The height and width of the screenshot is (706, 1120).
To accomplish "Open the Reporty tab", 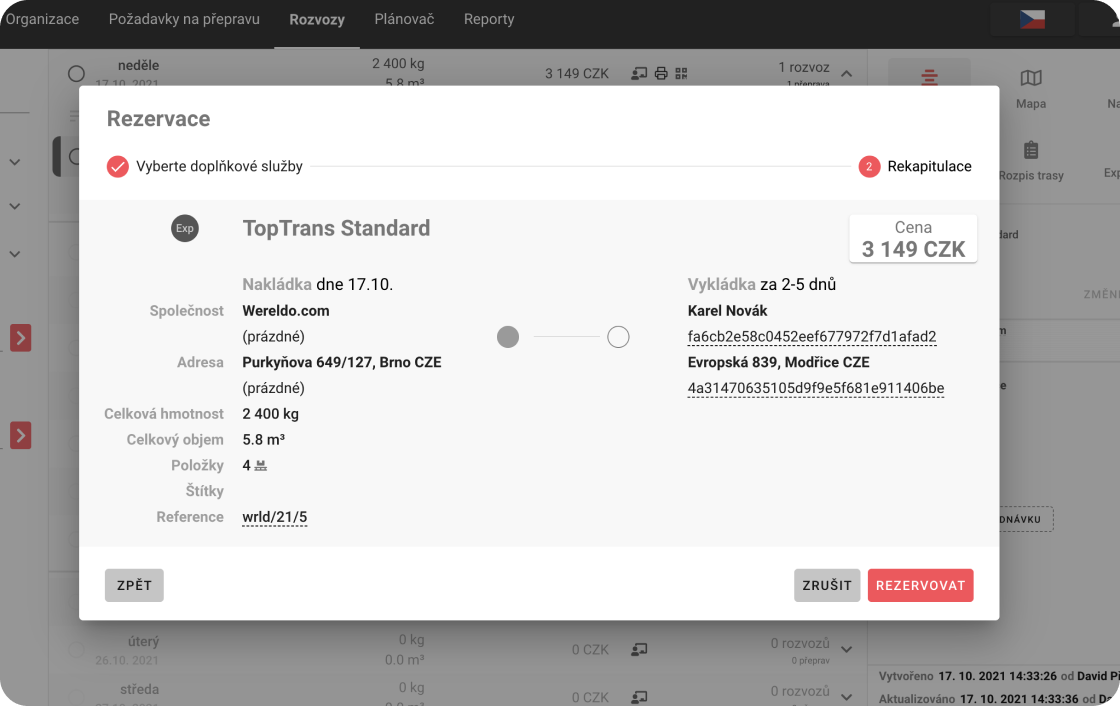I will [x=489, y=19].
